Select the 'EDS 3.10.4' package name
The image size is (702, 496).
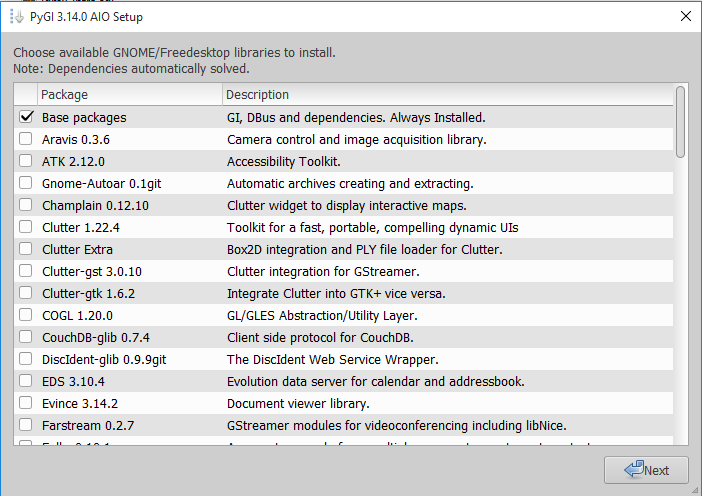(73, 381)
